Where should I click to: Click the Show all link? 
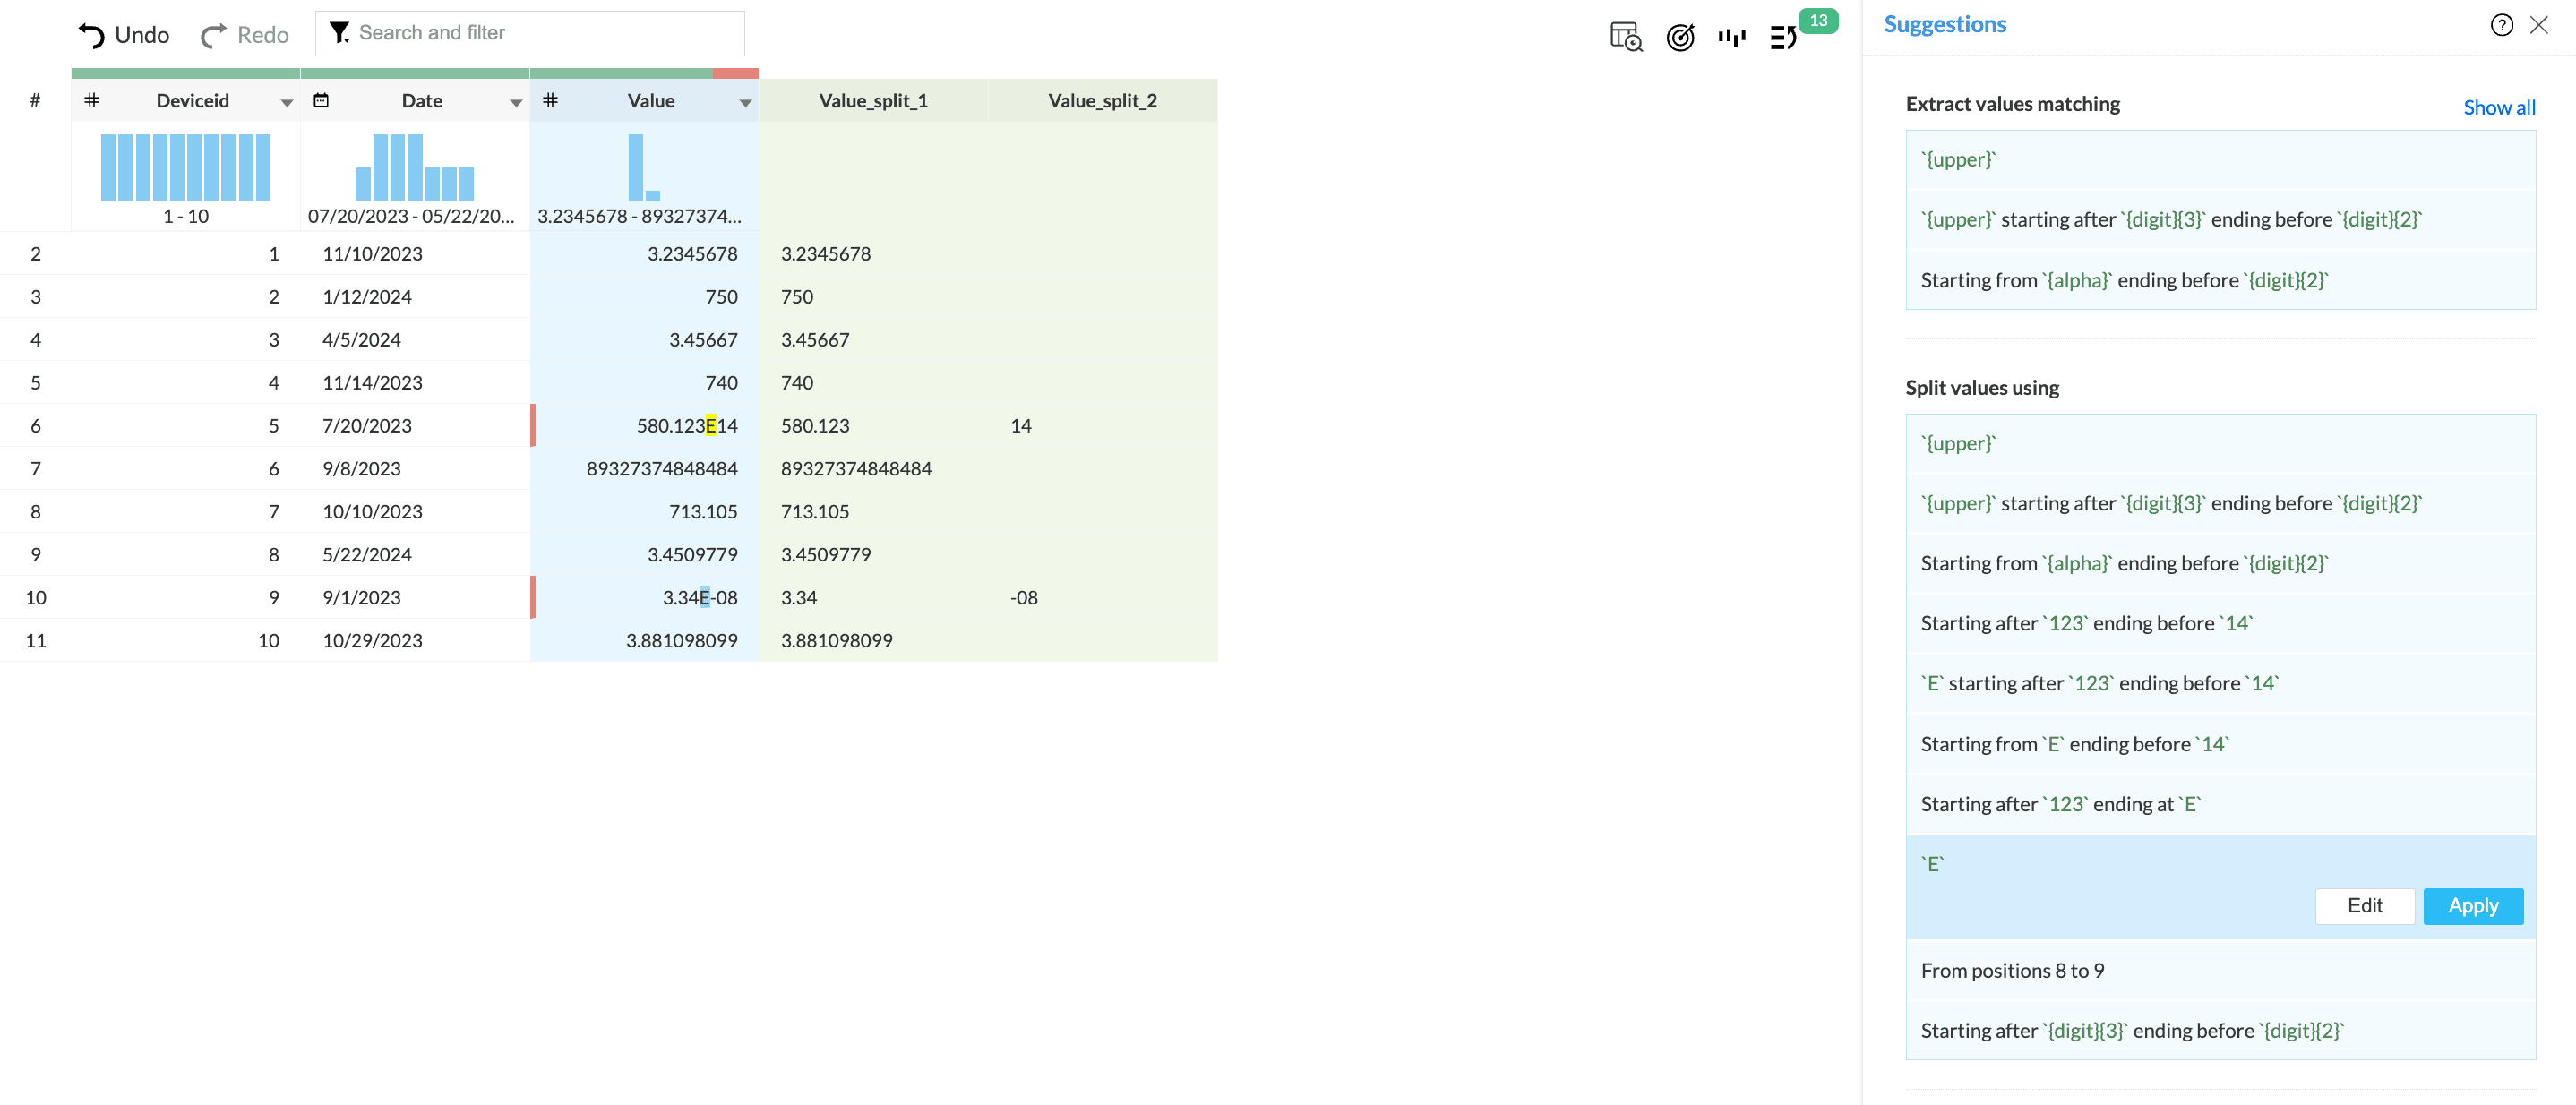pyautogui.click(x=2498, y=107)
